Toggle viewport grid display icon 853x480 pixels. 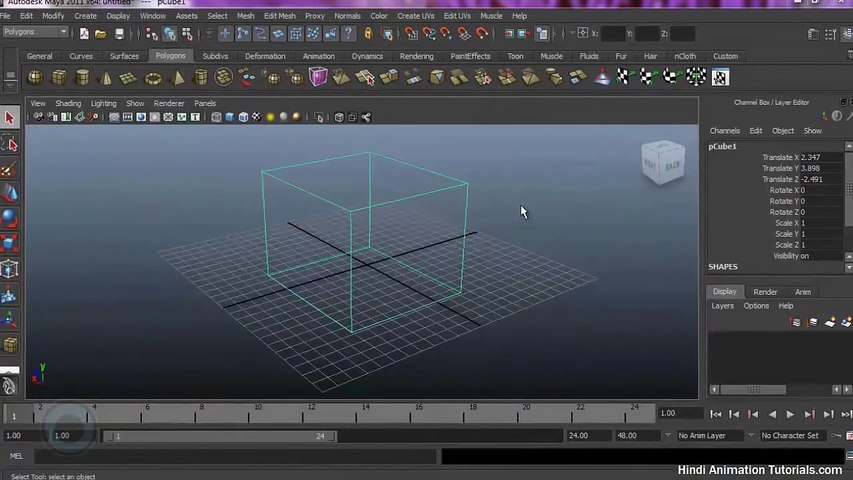pyautogui.click(x=114, y=117)
